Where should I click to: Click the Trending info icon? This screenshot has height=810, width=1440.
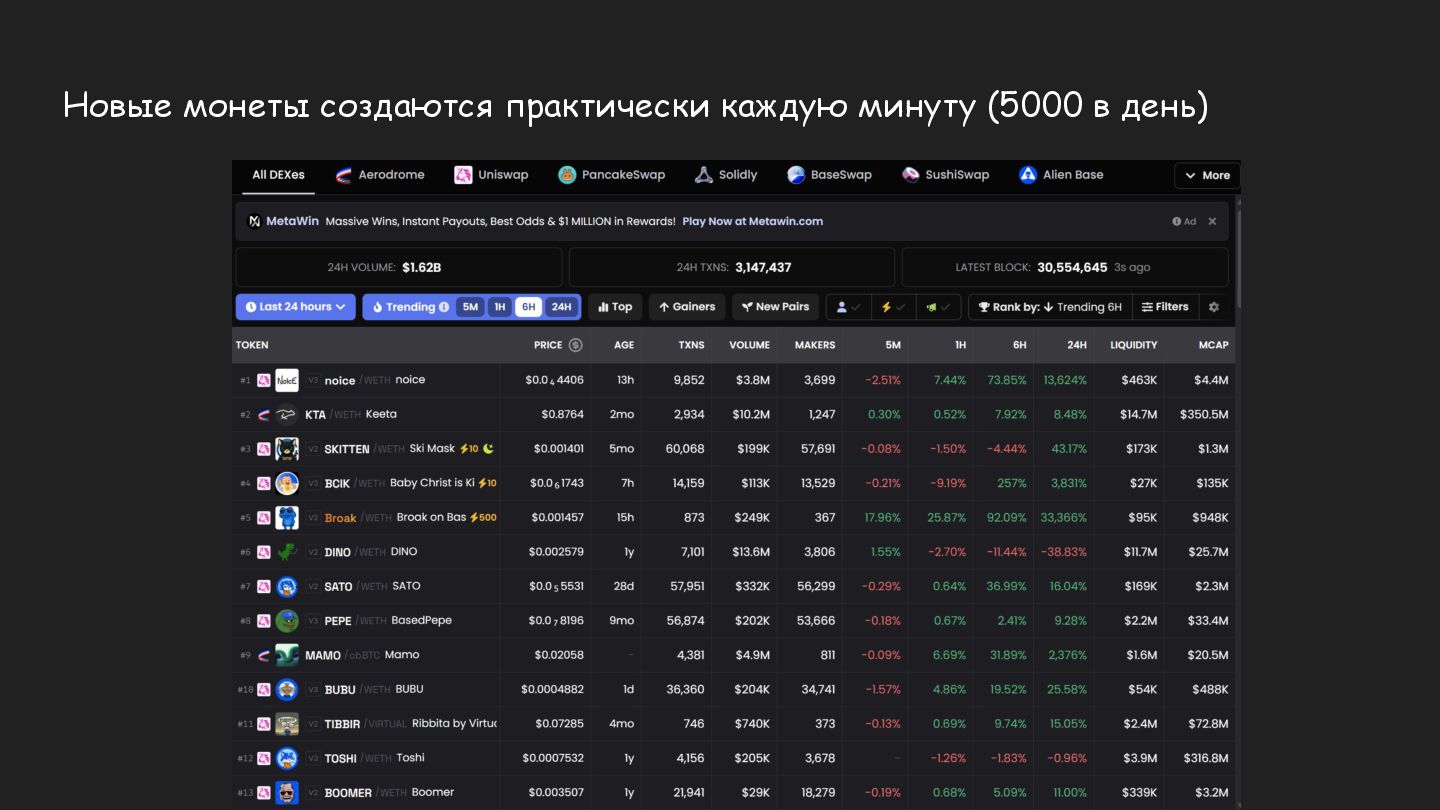[444, 307]
